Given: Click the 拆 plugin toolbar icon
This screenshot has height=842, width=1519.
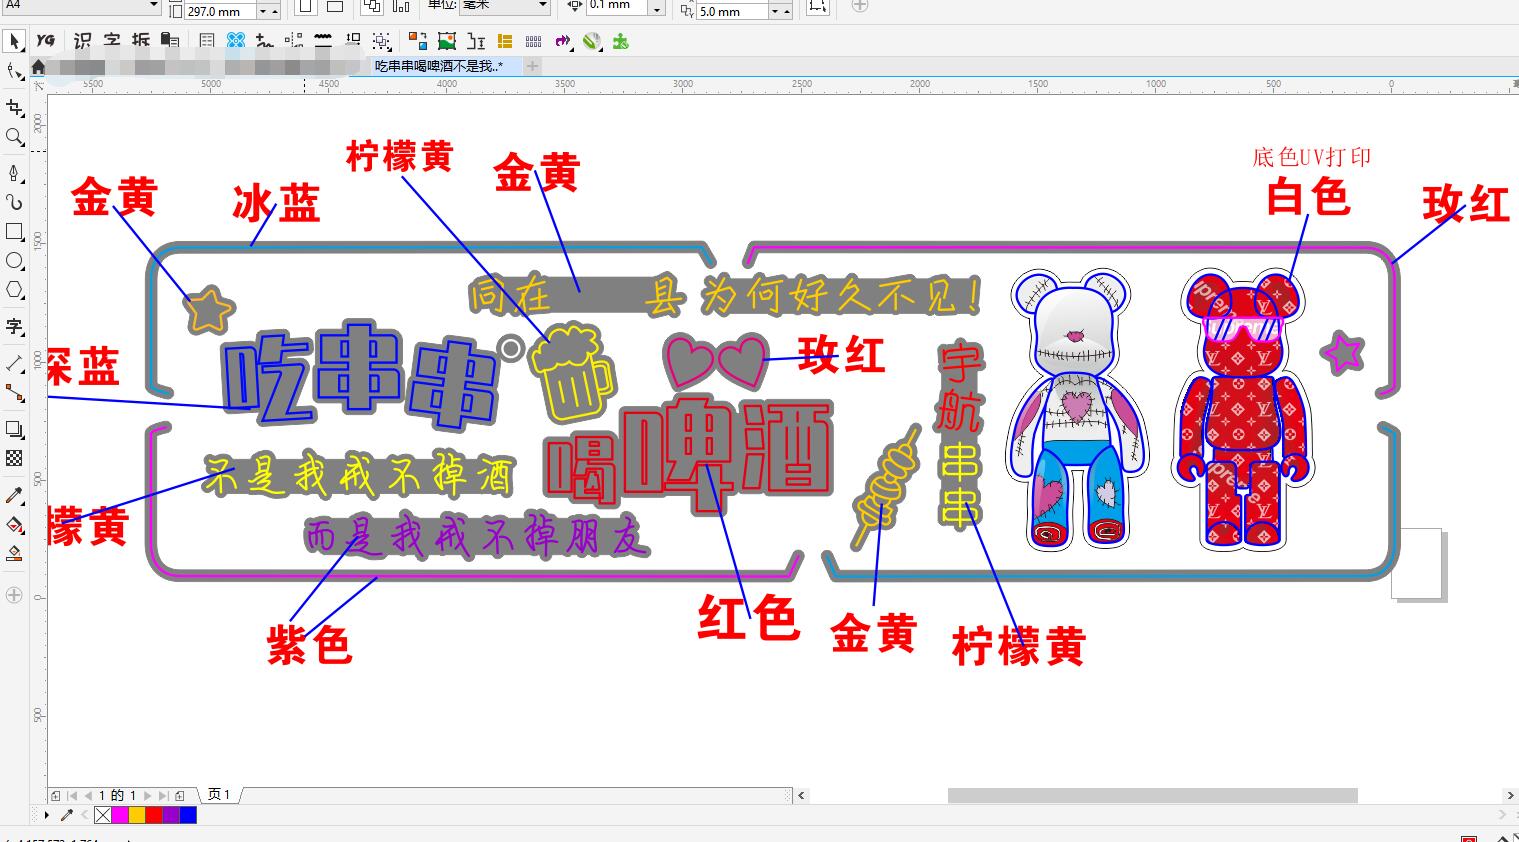Looking at the screenshot, I should (141, 41).
